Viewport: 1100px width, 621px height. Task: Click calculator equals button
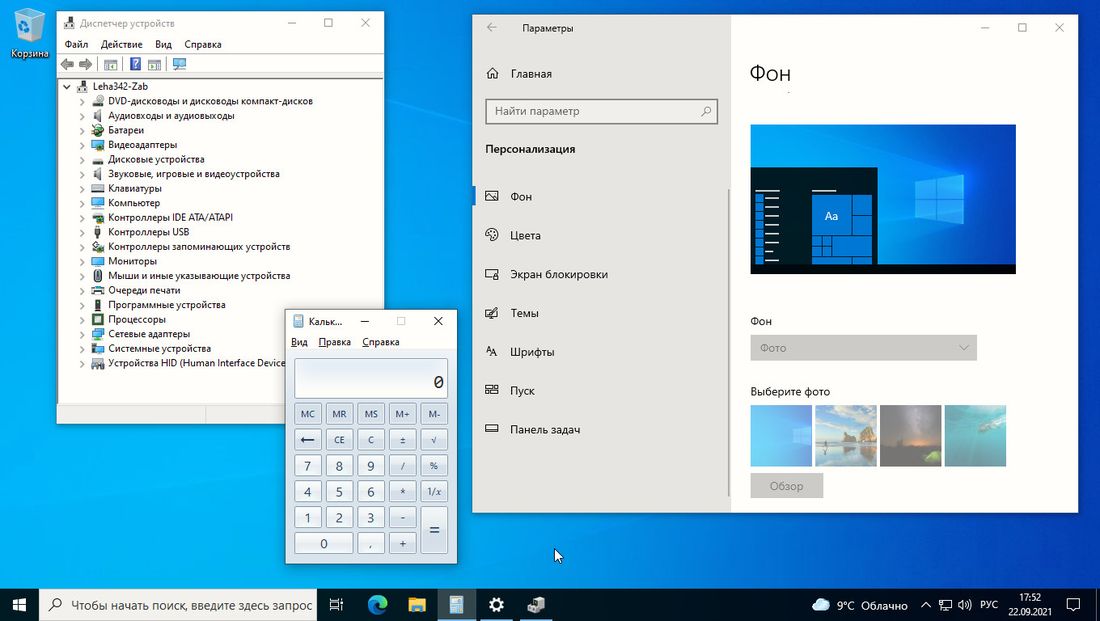coord(434,530)
